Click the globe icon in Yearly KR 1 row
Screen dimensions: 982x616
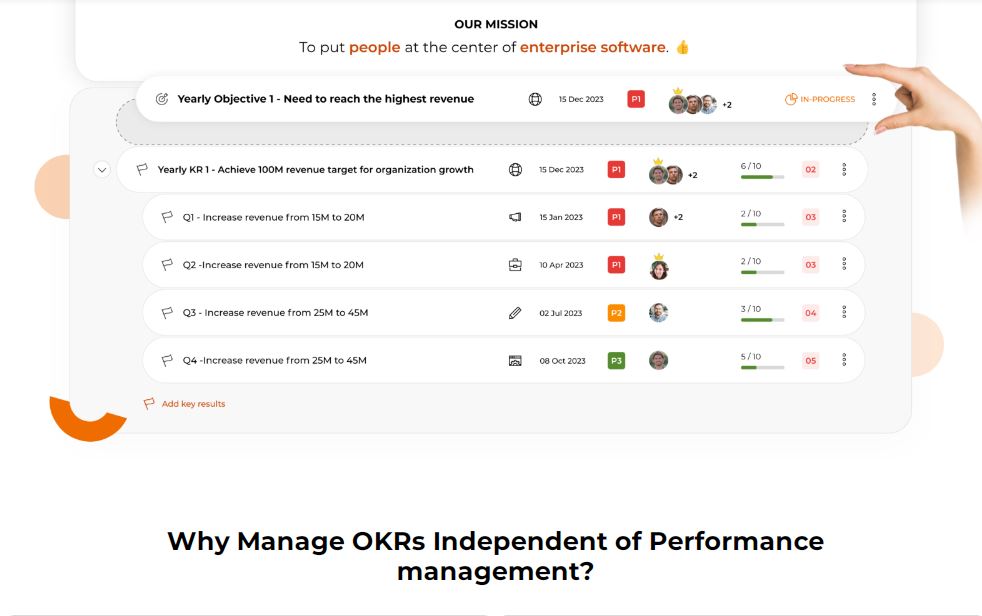pyautogui.click(x=515, y=170)
